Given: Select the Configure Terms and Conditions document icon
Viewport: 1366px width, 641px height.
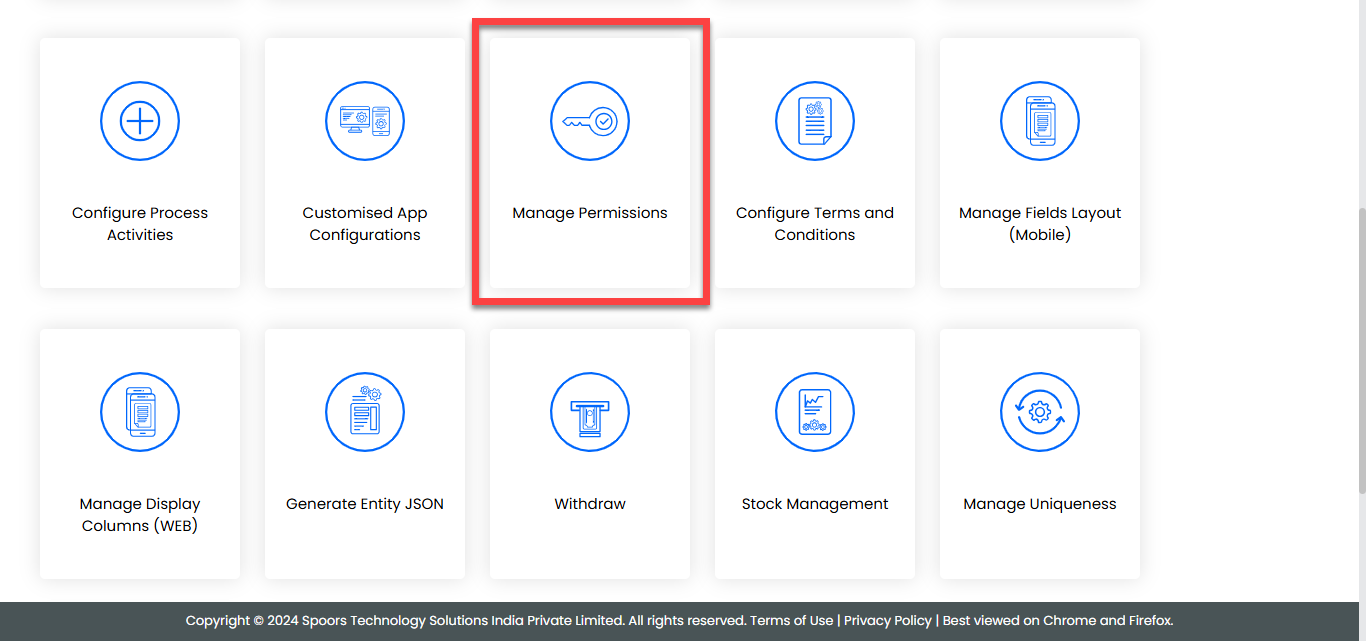Looking at the screenshot, I should tap(815, 121).
